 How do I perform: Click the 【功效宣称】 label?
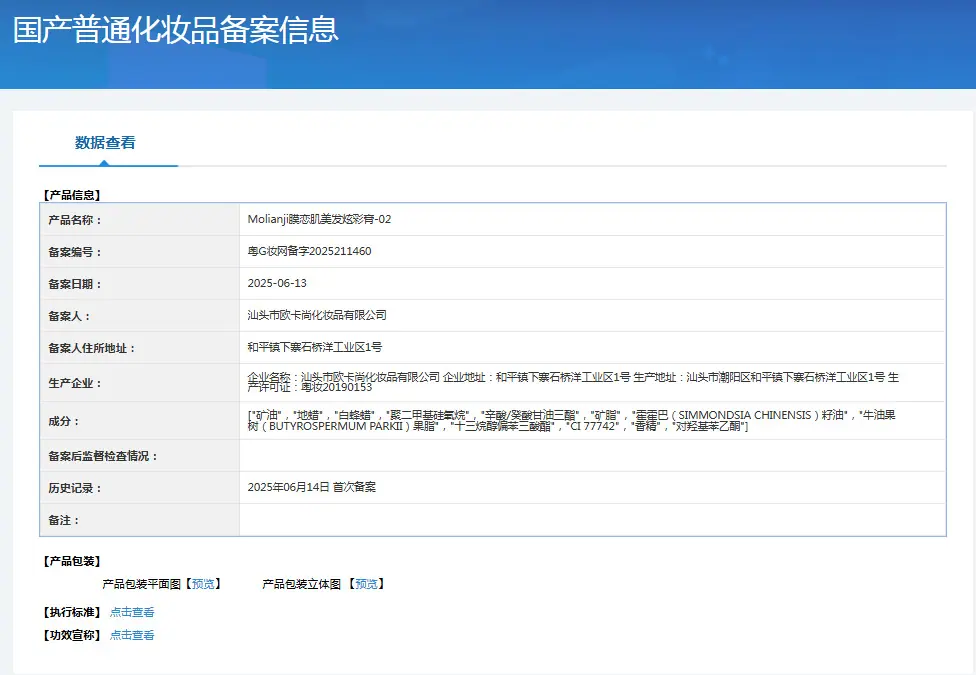(x=72, y=635)
